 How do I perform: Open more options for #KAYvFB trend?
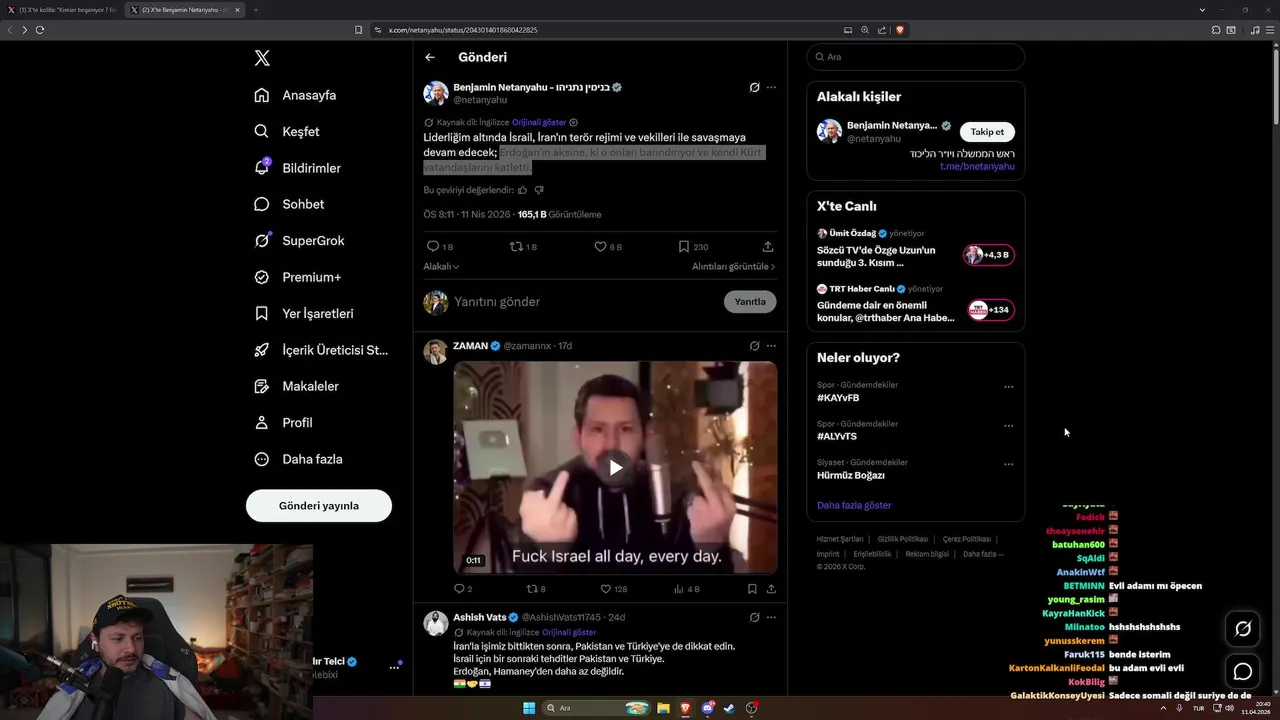point(1008,387)
